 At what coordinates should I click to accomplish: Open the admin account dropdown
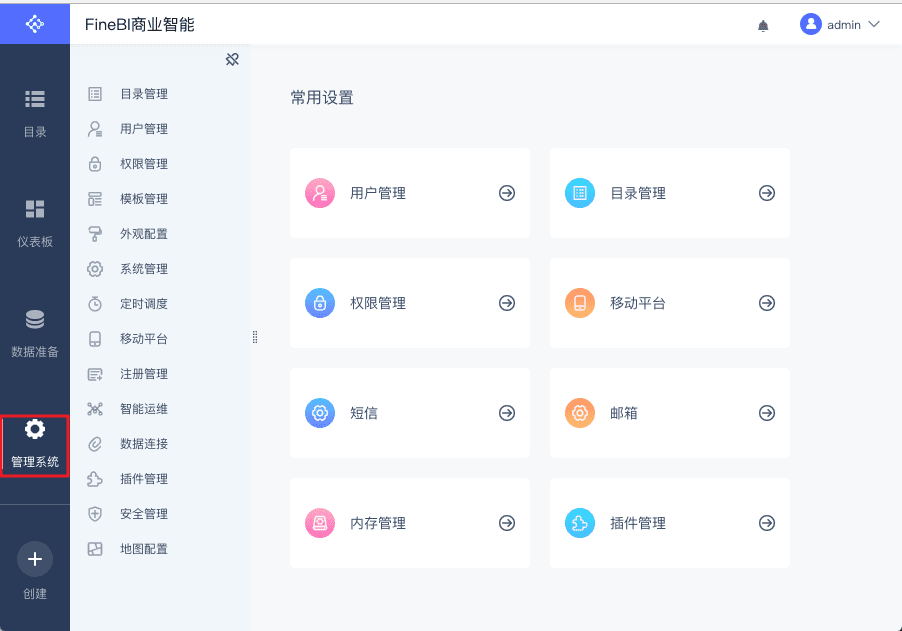[841, 25]
